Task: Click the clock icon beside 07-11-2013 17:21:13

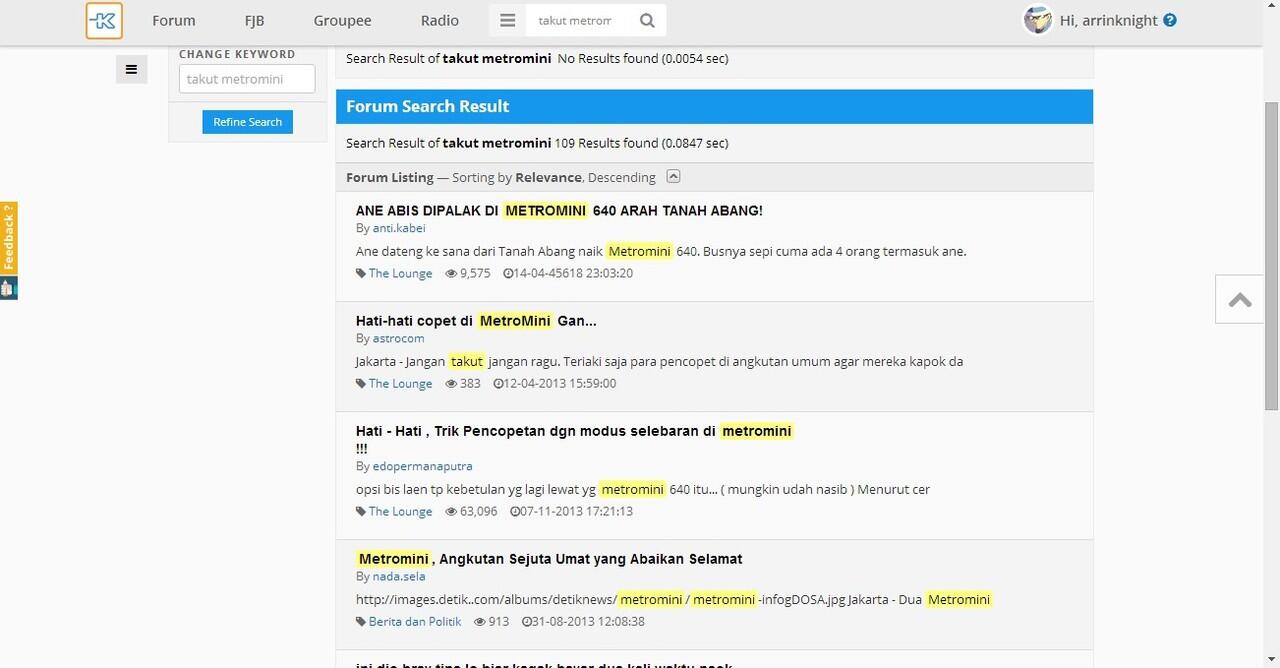Action: tap(515, 511)
